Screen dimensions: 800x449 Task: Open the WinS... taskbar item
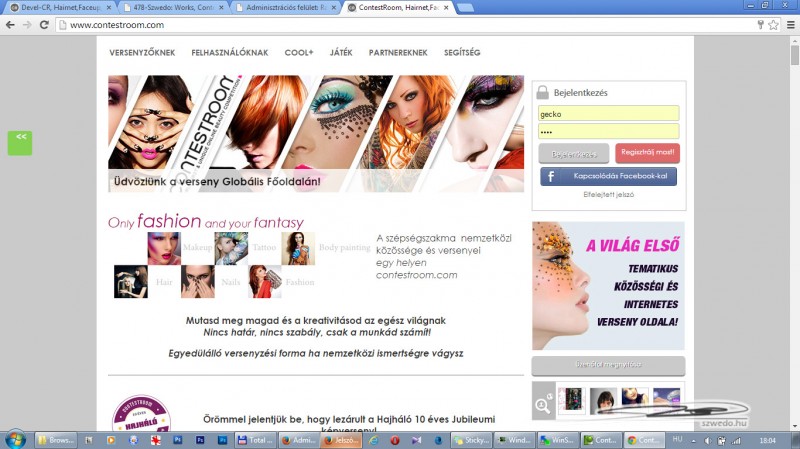(x=558, y=440)
